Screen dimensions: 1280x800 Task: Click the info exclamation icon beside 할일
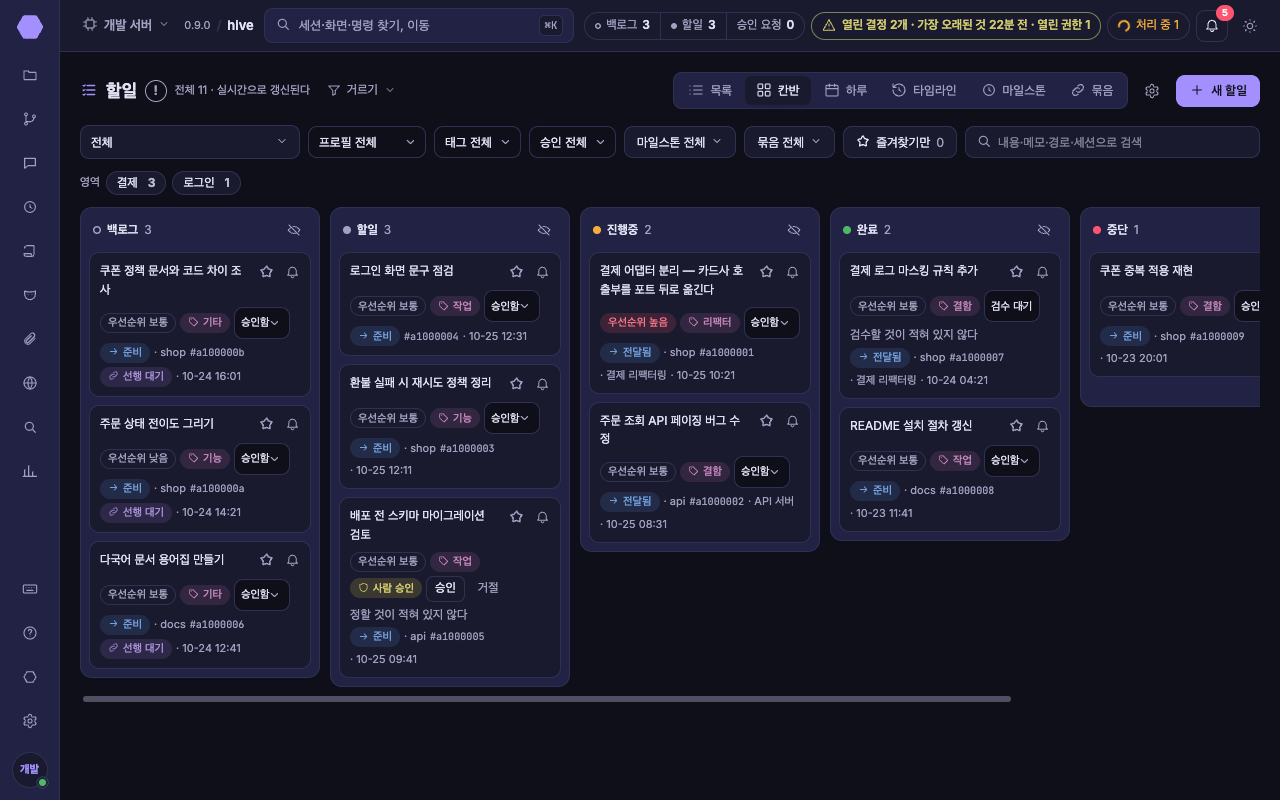[156, 91]
